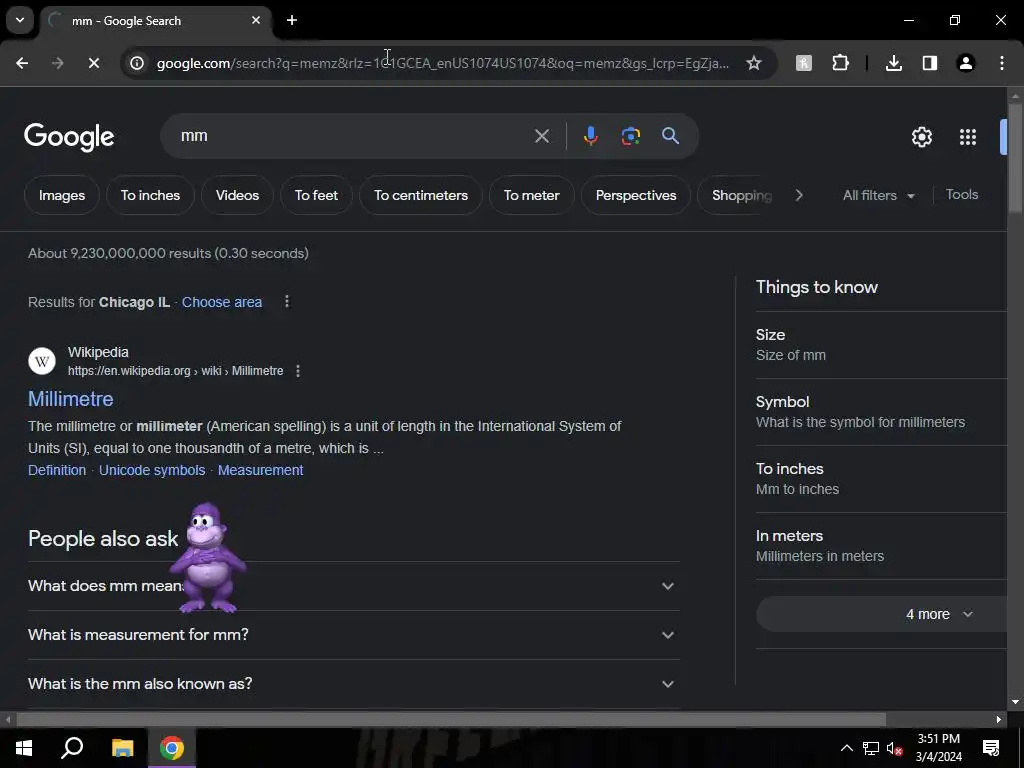Open the All filters dropdown
Image resolution: width=1024 pixels, height=768 pixels.
pyautogui.click(x=878, y=195)
